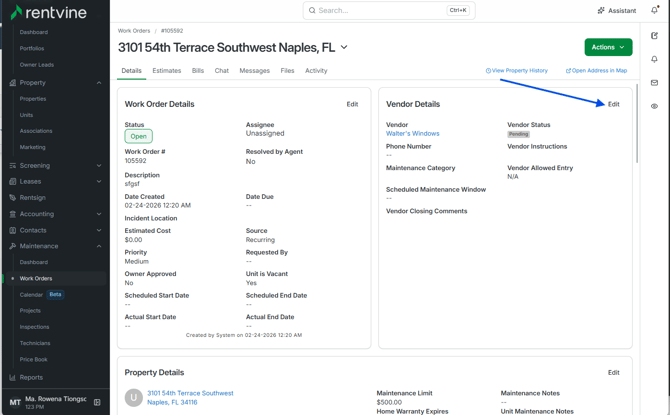670x415 pixels.
Task: Click the page vertical scrollbar
Action: click(637, 123)
